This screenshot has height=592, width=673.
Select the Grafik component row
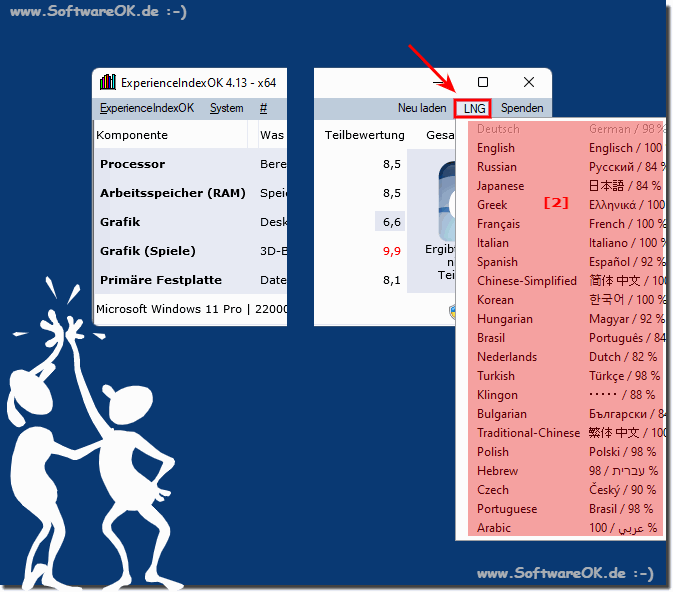tap(190, 222)
